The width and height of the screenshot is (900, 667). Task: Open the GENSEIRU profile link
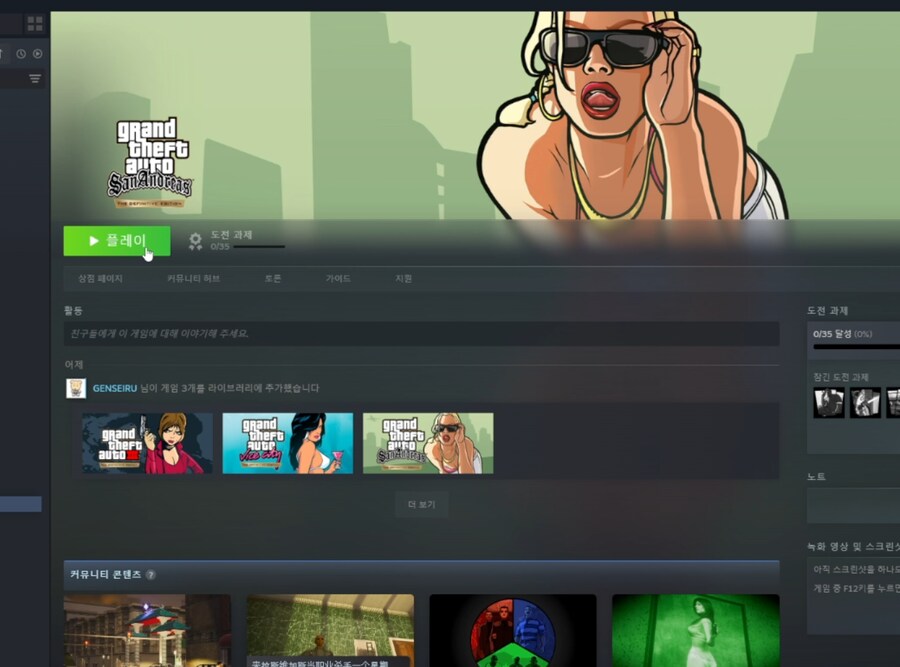click(x=114, y=388)
